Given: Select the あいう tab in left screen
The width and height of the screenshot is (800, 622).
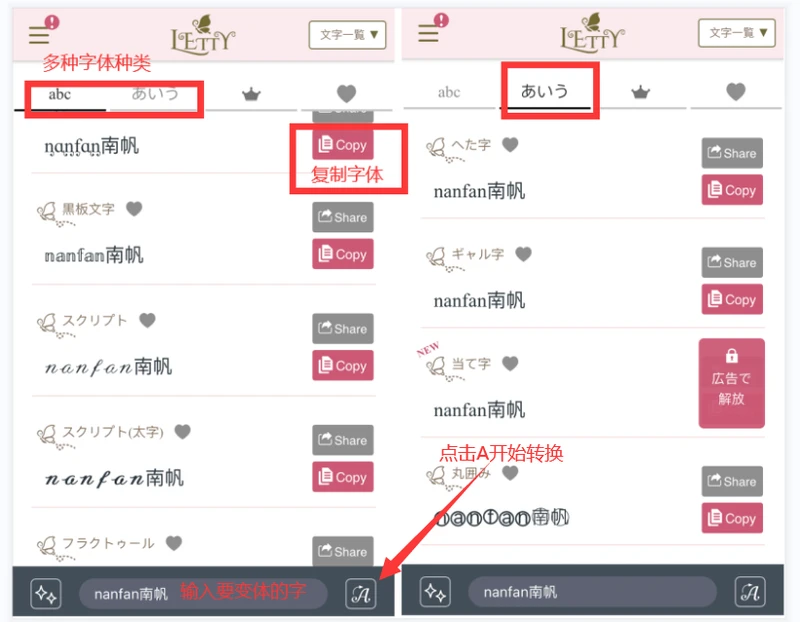Looking at the screenshot, I should [x=155, y=94].
